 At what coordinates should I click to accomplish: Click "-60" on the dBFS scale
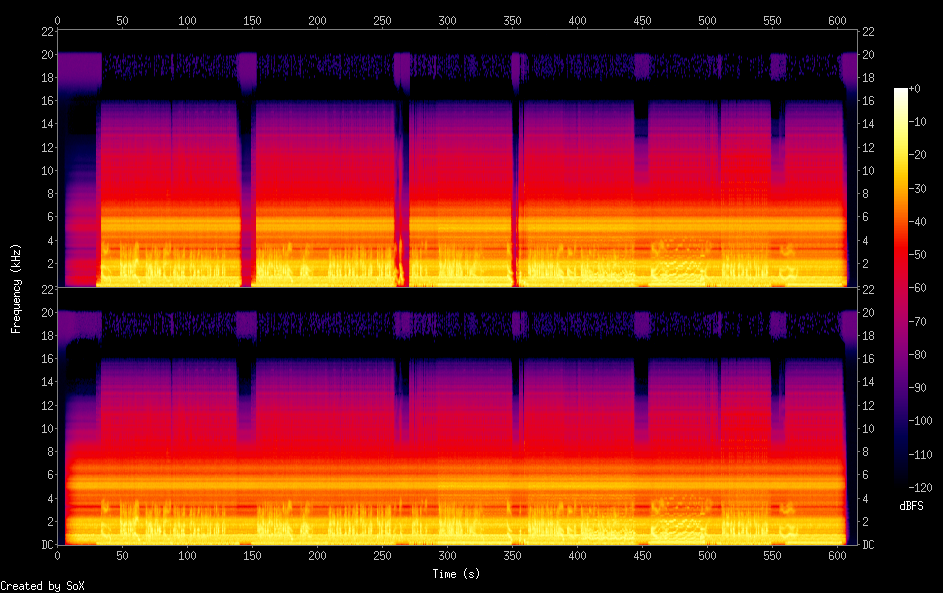click(x=918, y=287)
